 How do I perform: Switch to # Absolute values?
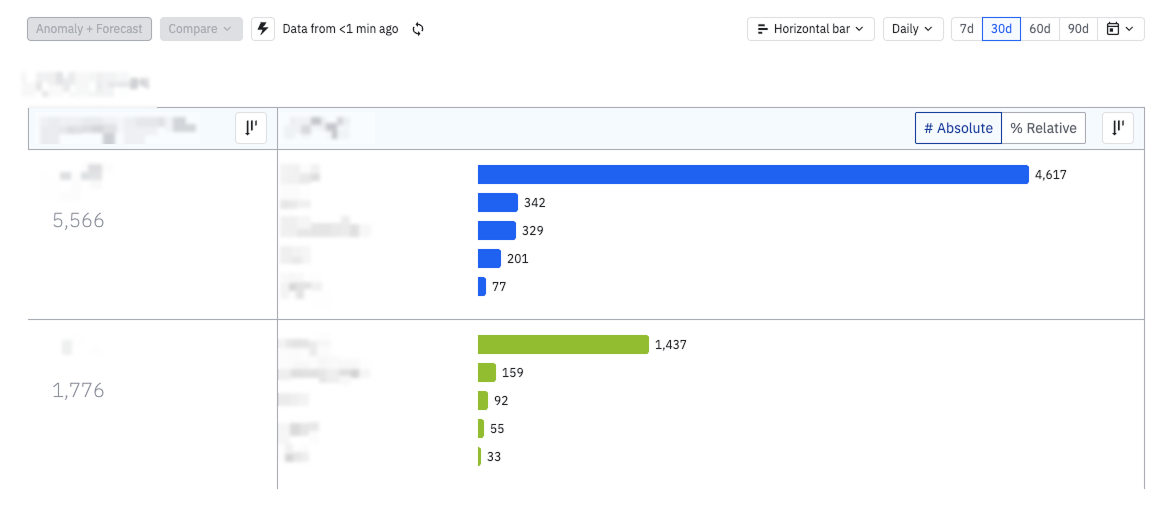tap(958, 128)
